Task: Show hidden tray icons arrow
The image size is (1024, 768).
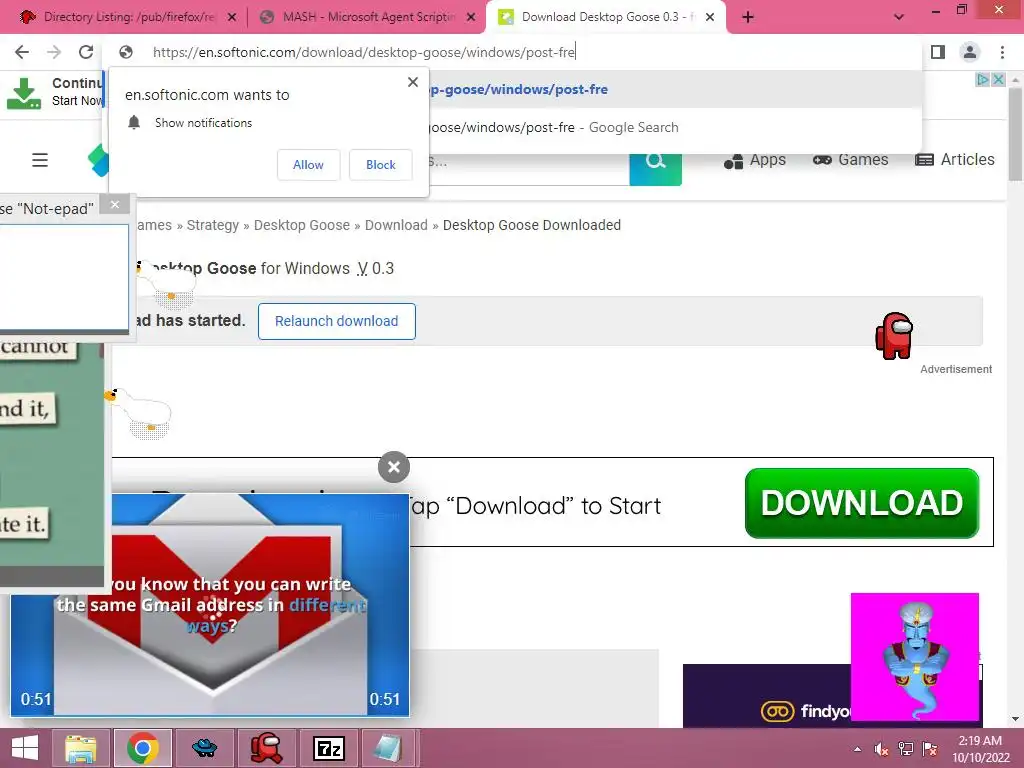Action: click(x=857, y=749)
